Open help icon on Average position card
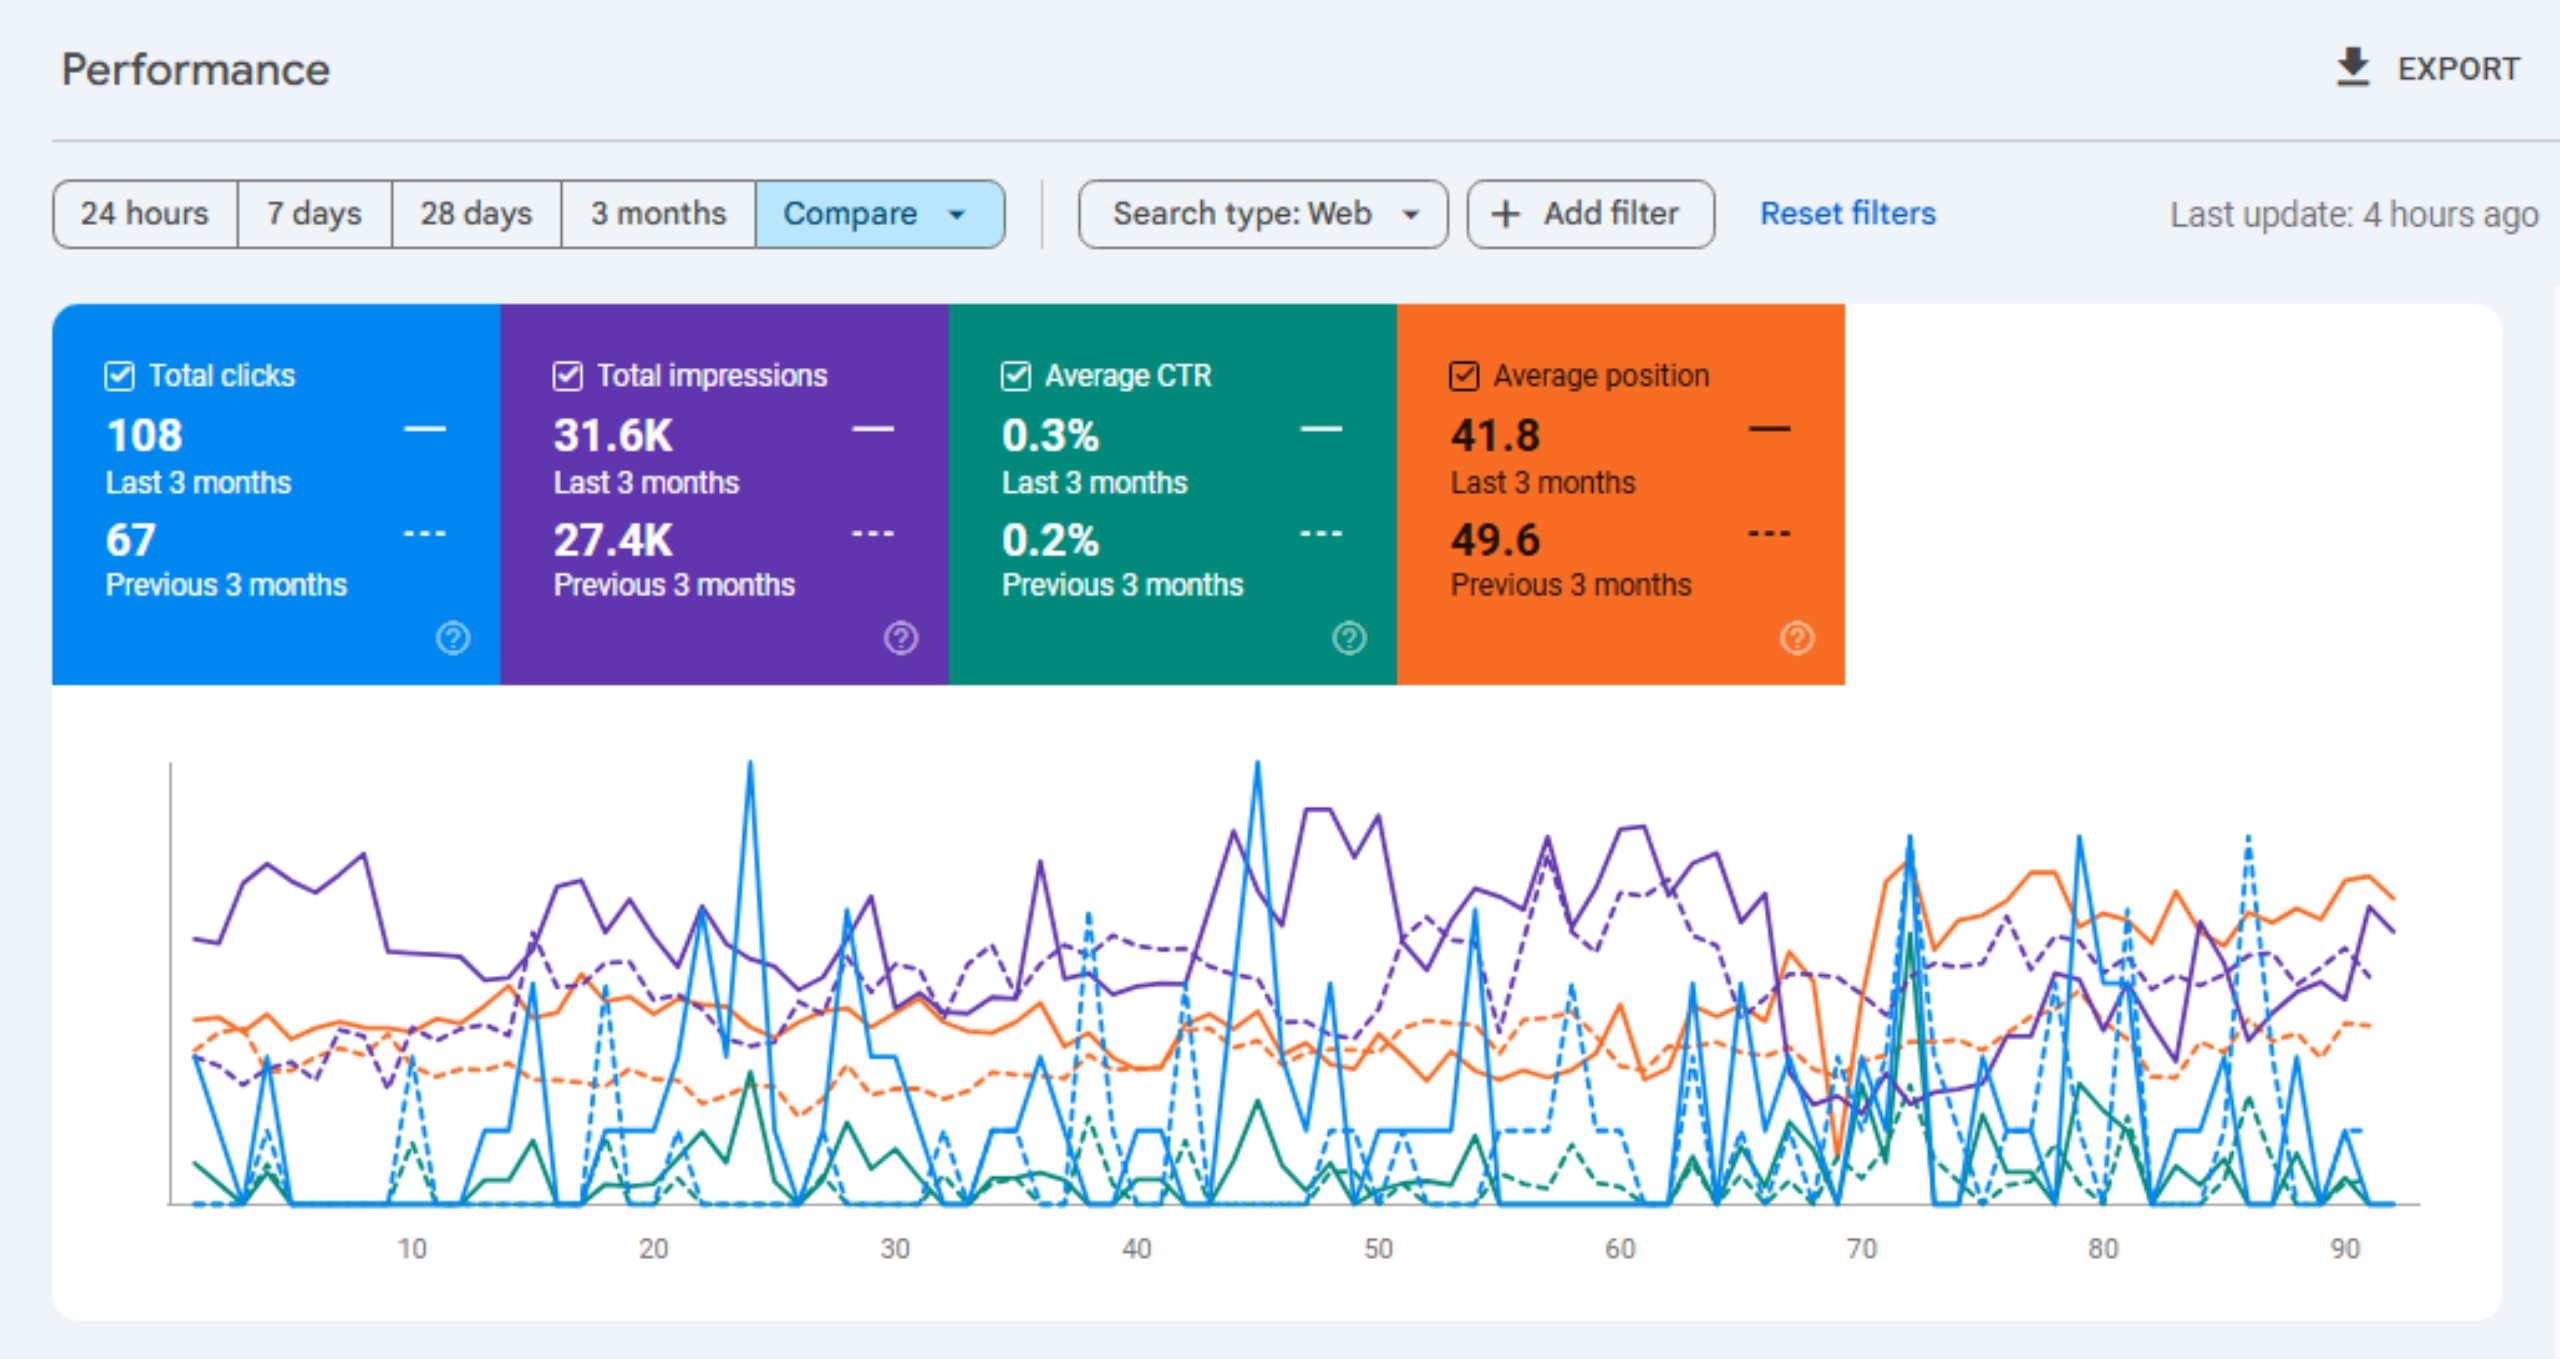The image size is (2560, 1359). (1797, 637)
